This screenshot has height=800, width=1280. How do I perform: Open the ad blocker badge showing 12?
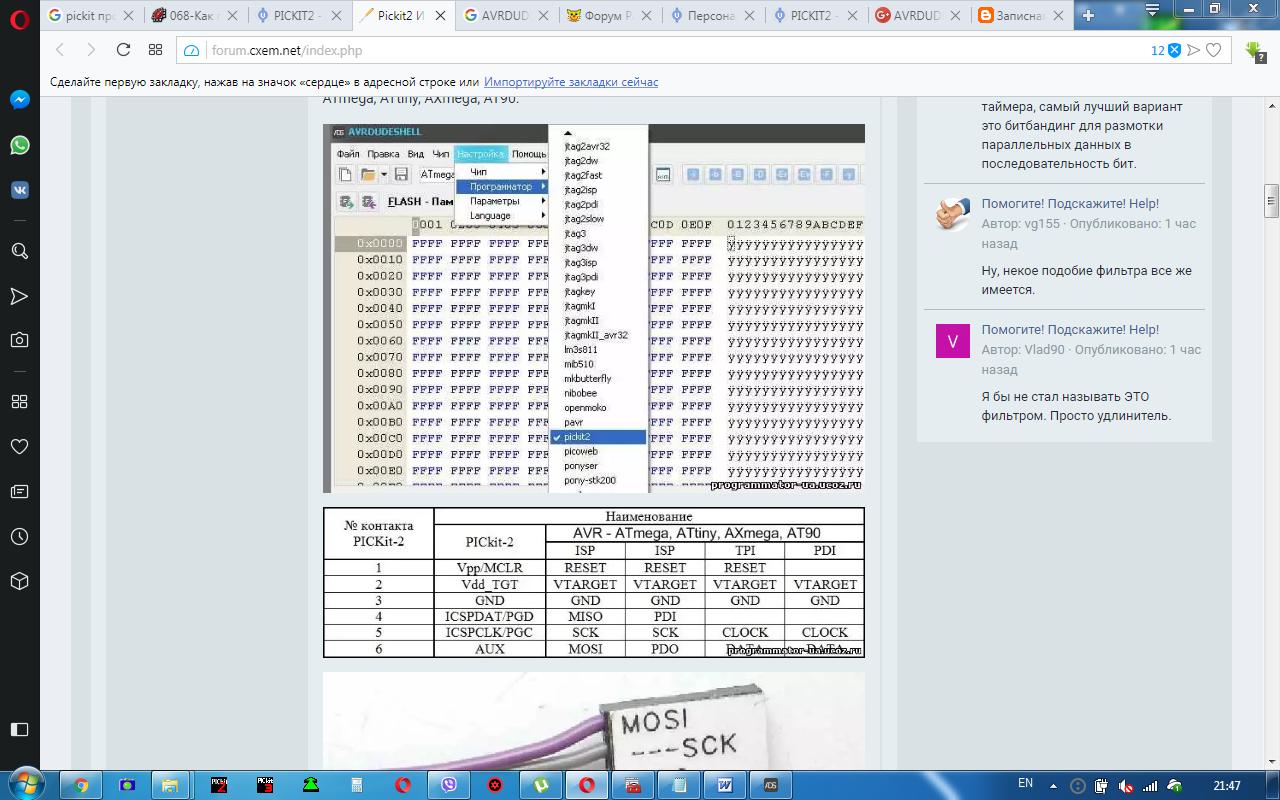(1166, 50)
